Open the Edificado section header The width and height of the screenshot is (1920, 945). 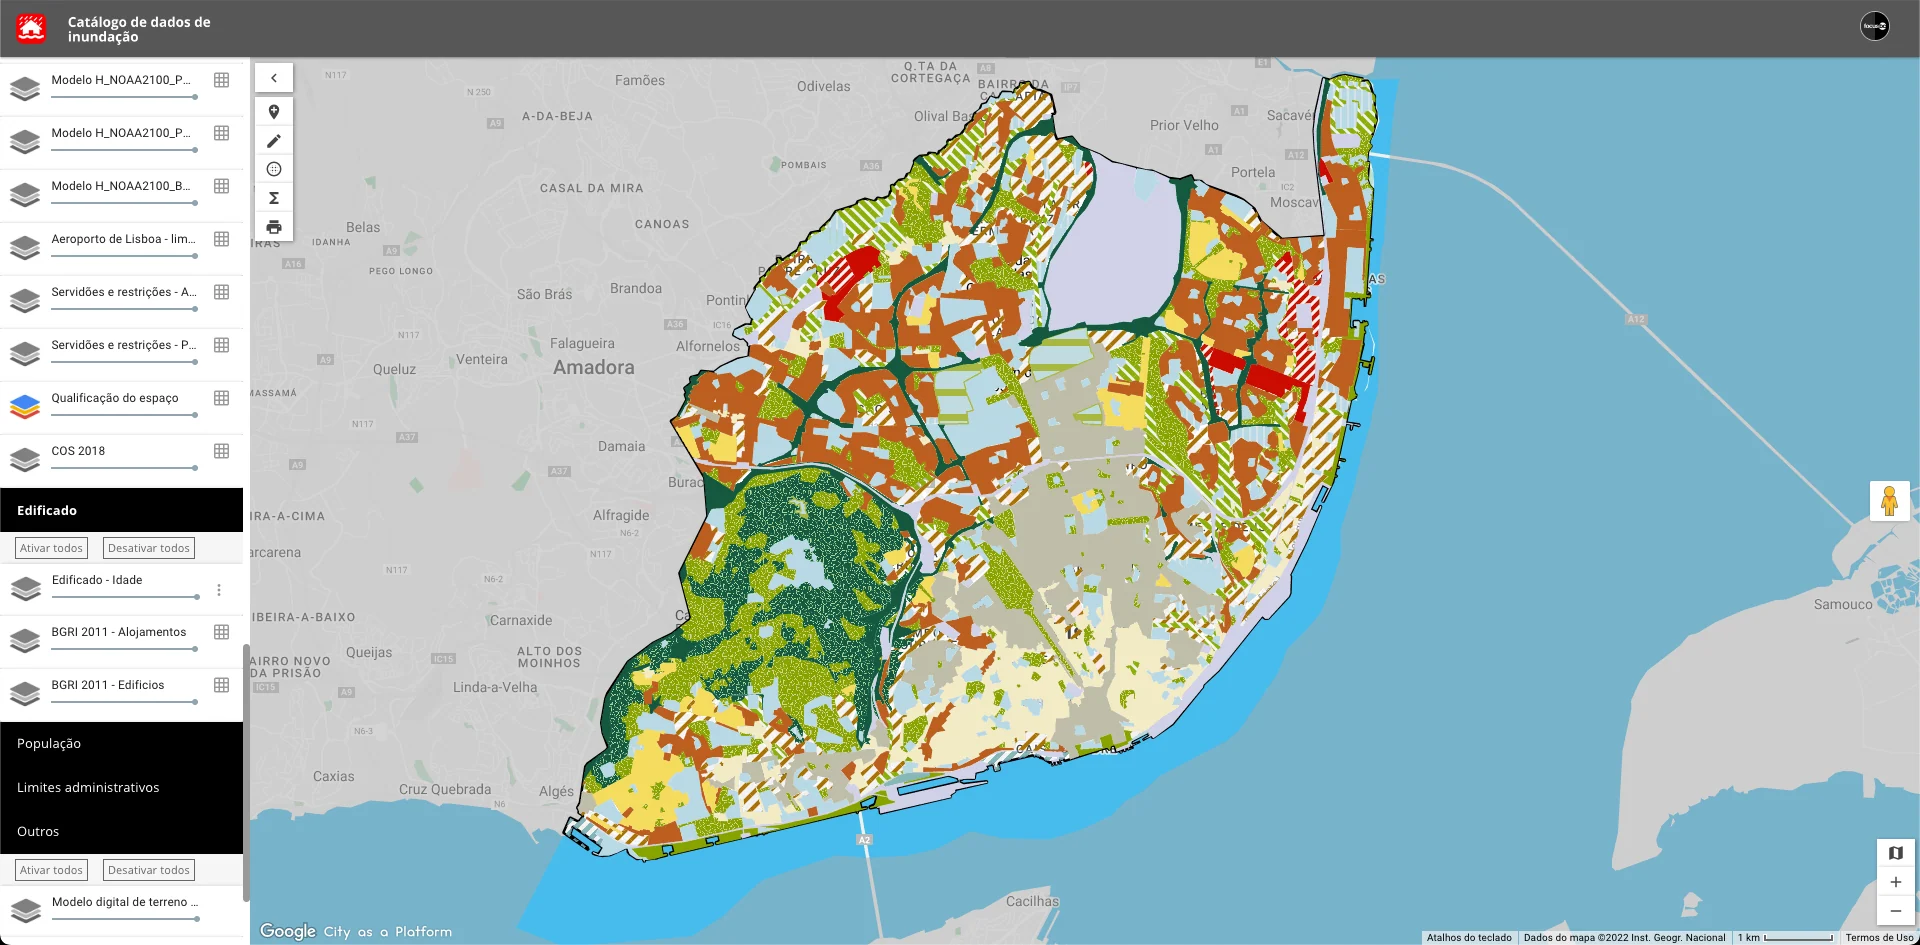(46, 510)
